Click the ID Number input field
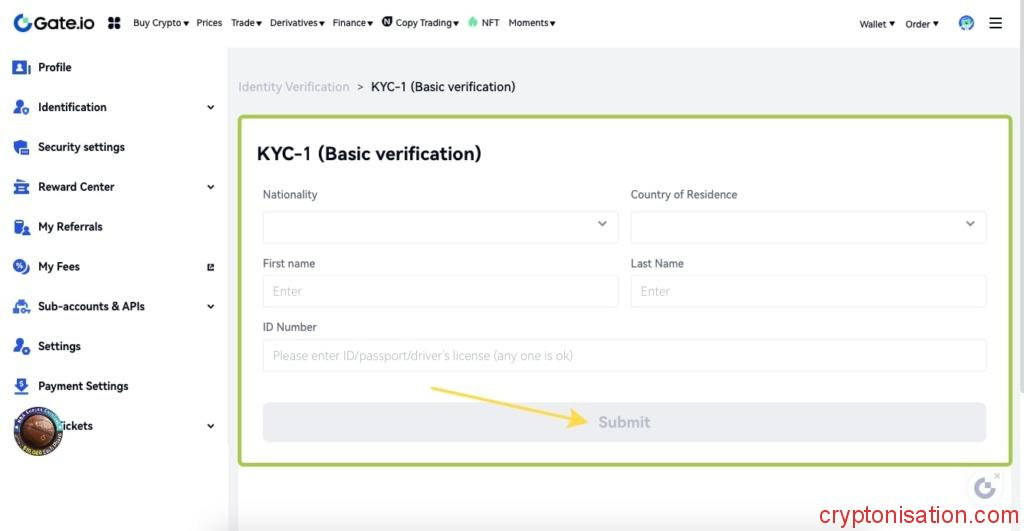This screenshot has height=531, width=1024. (x=624, y=355)
